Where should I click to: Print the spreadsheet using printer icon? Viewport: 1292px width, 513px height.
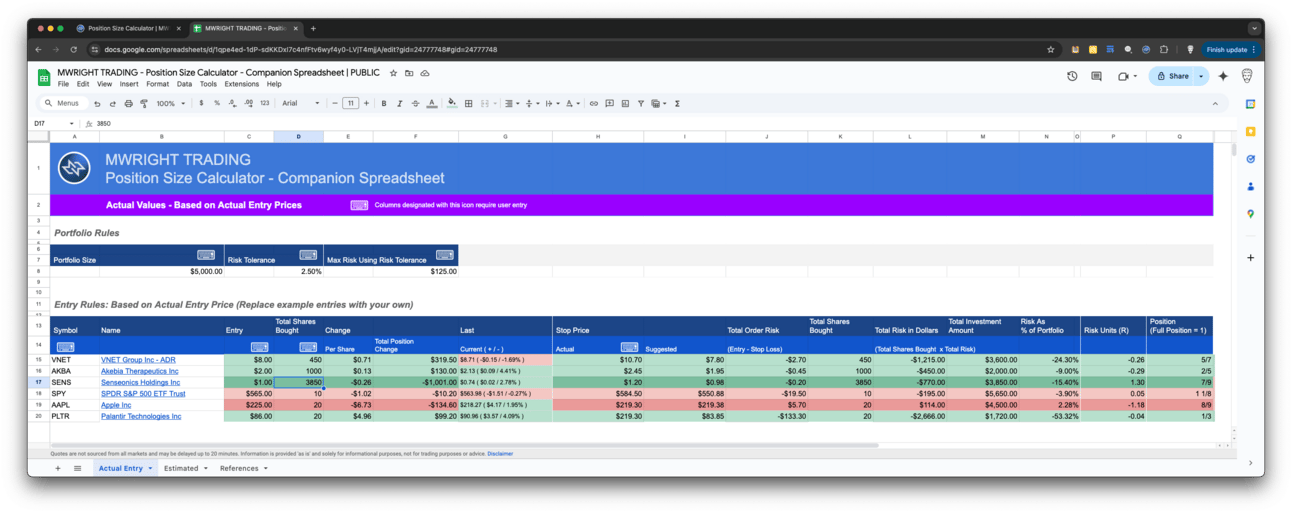pos(128,103)
